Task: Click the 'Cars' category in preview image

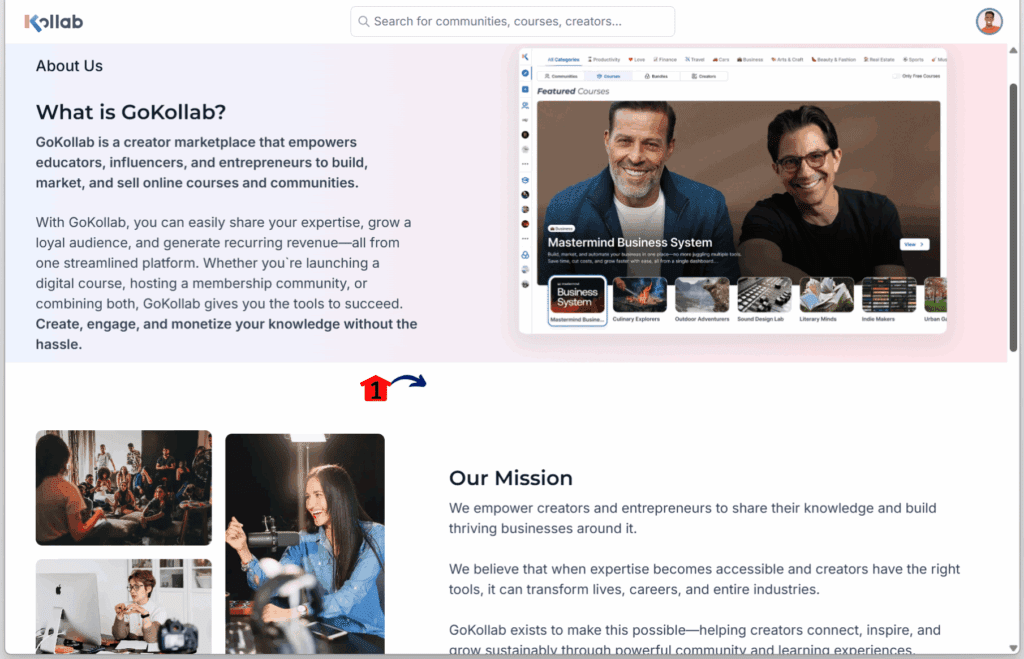Action: pos(720,59)
